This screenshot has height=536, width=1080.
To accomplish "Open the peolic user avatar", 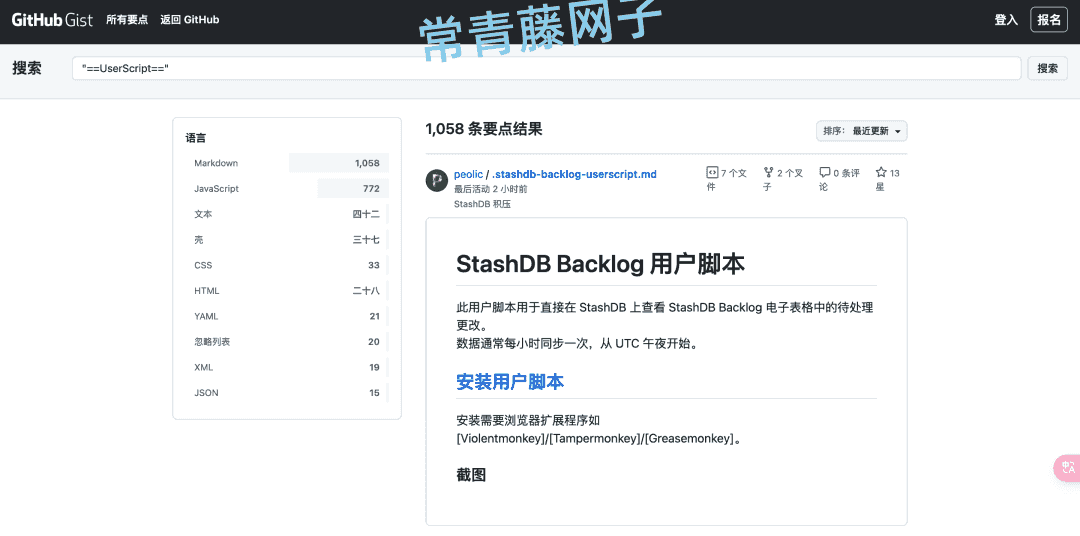I will pyautogui.click(x=437, y=181).
